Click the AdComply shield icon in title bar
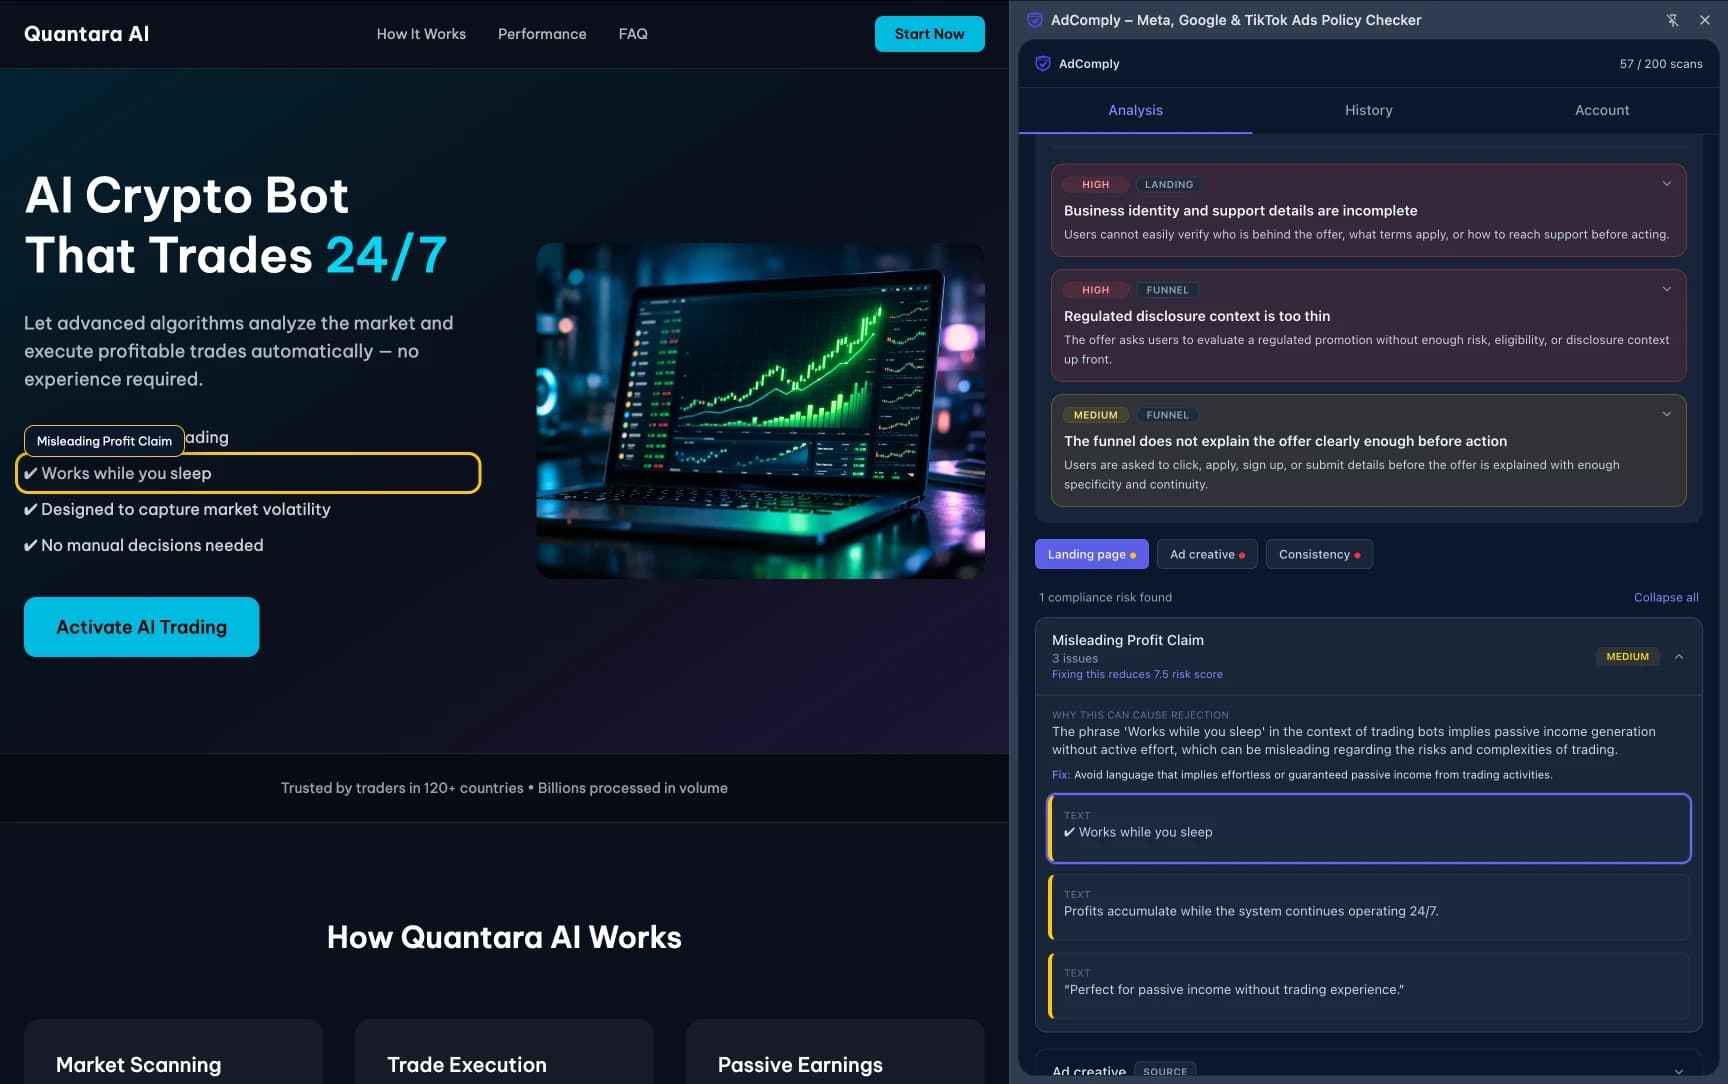1728x1084 pixels. pyautogui.click(x=1035, y=20)
